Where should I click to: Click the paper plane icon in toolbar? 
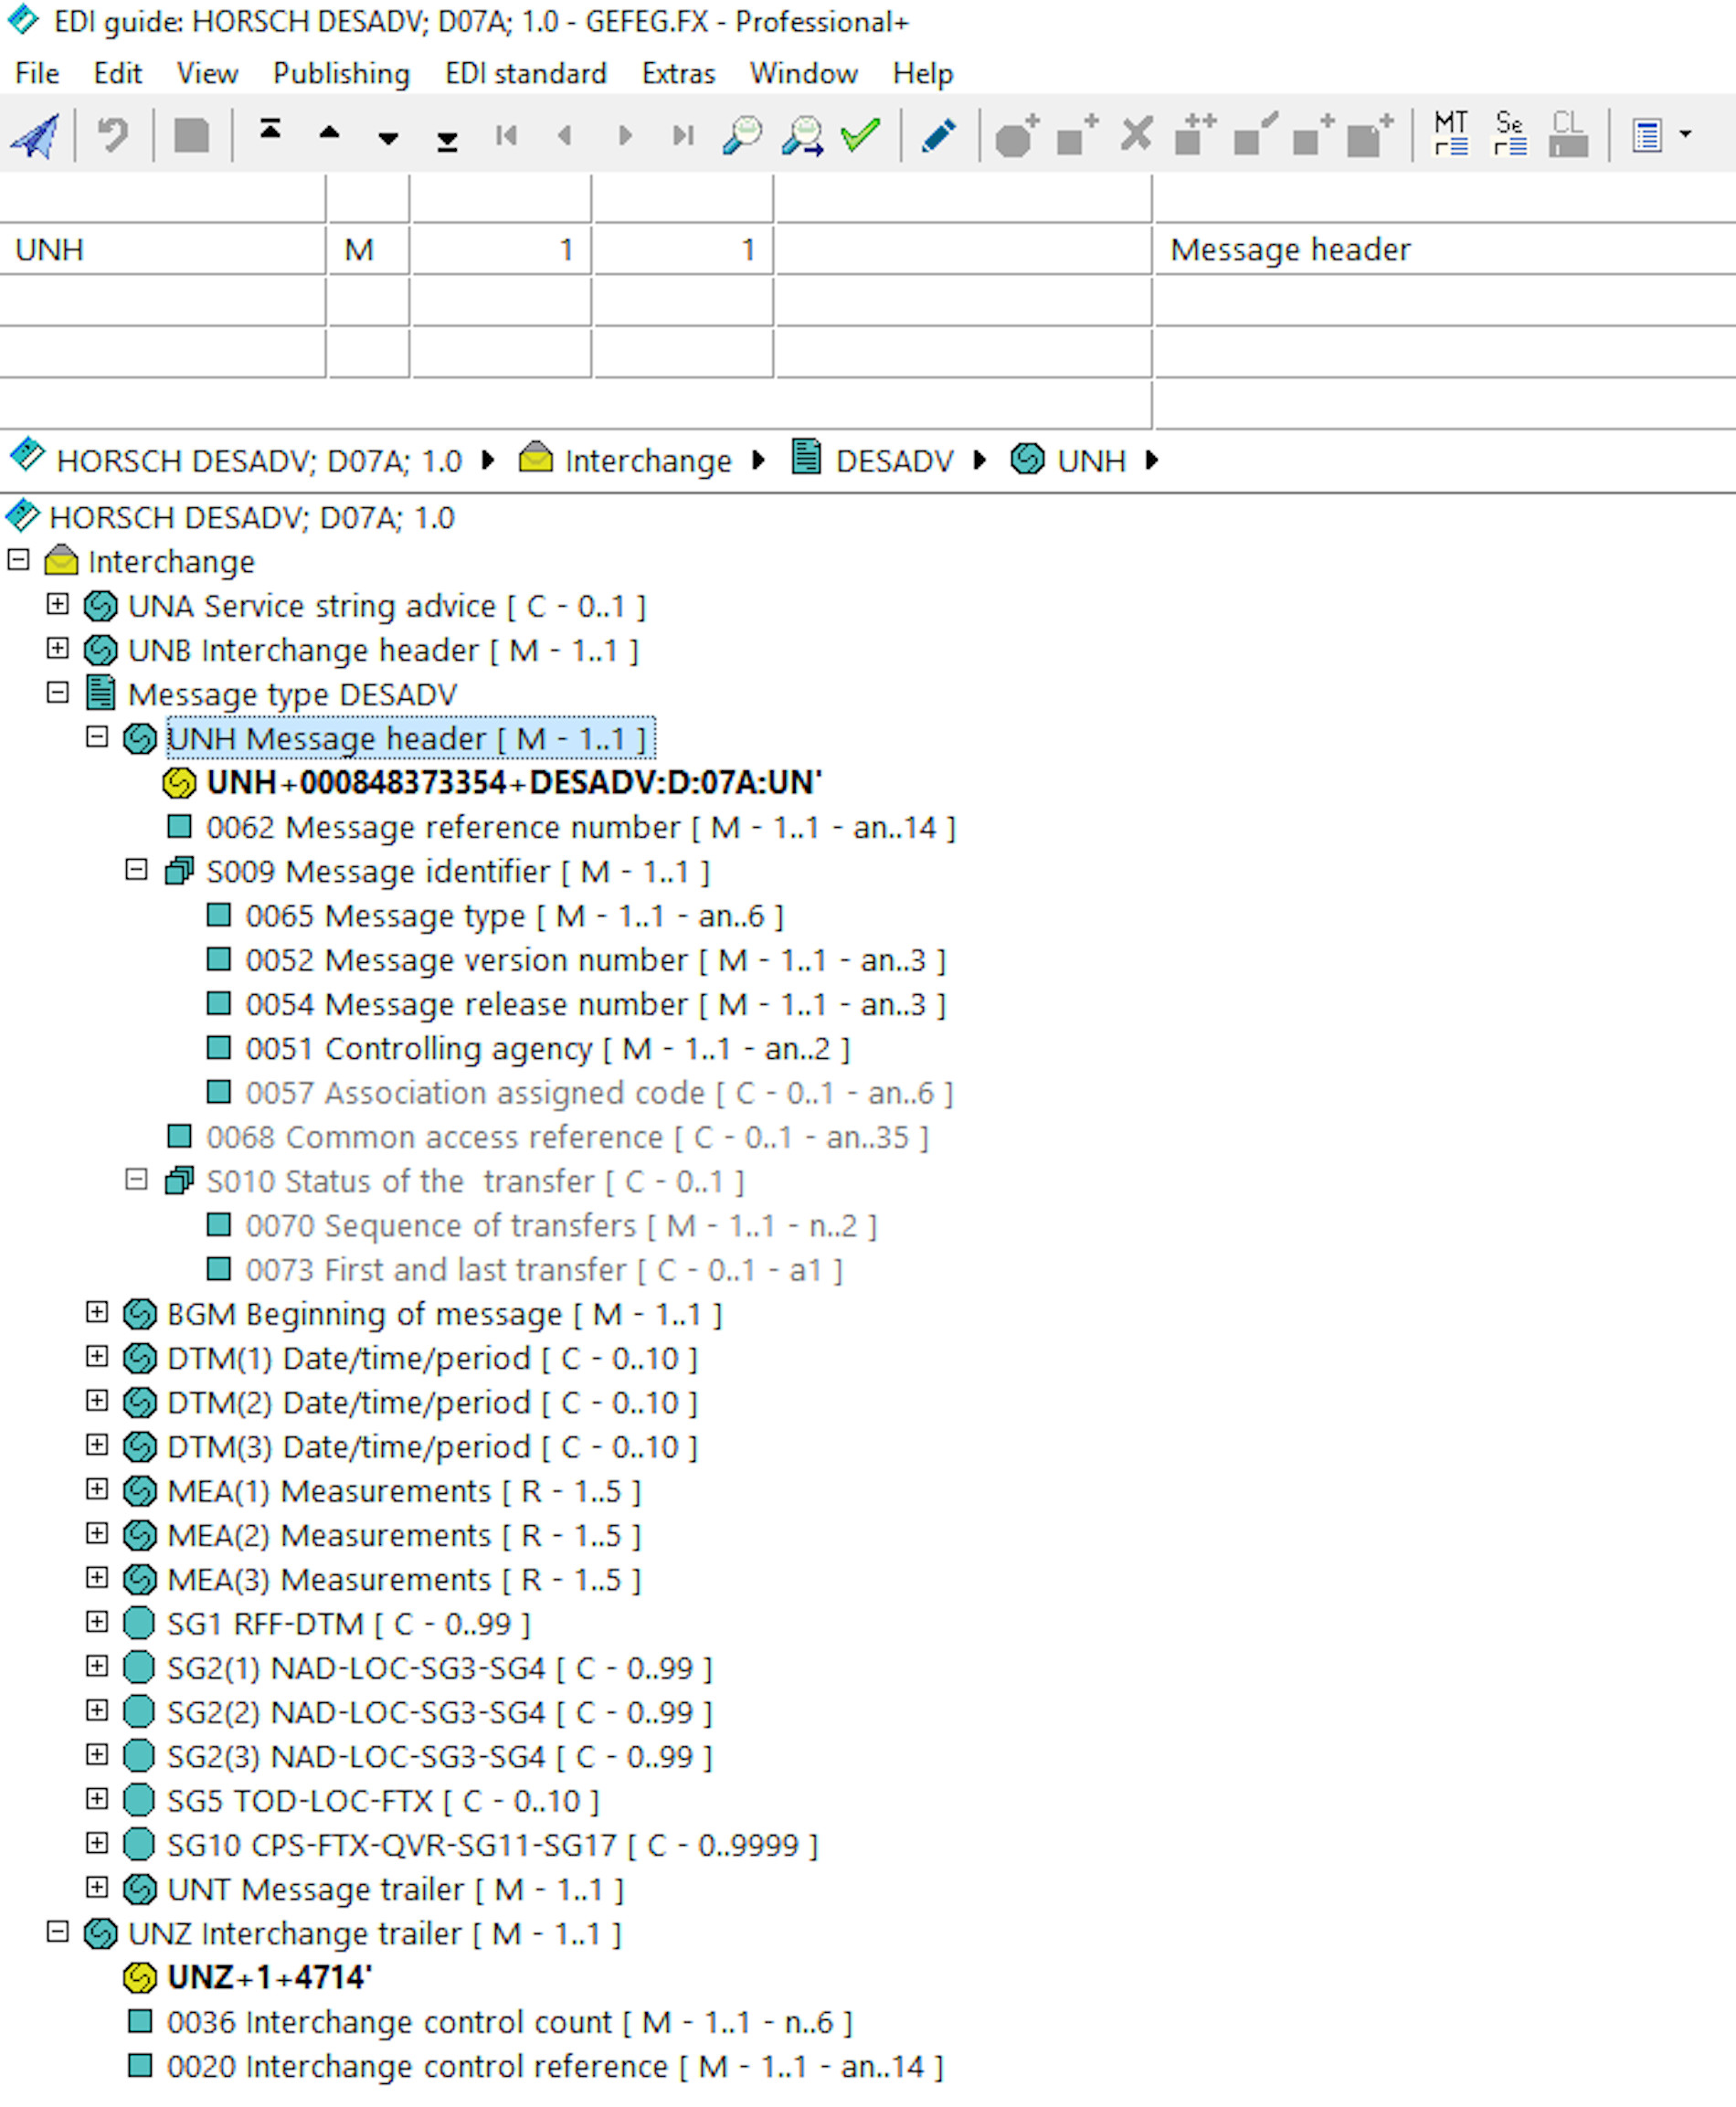point(35,135)
